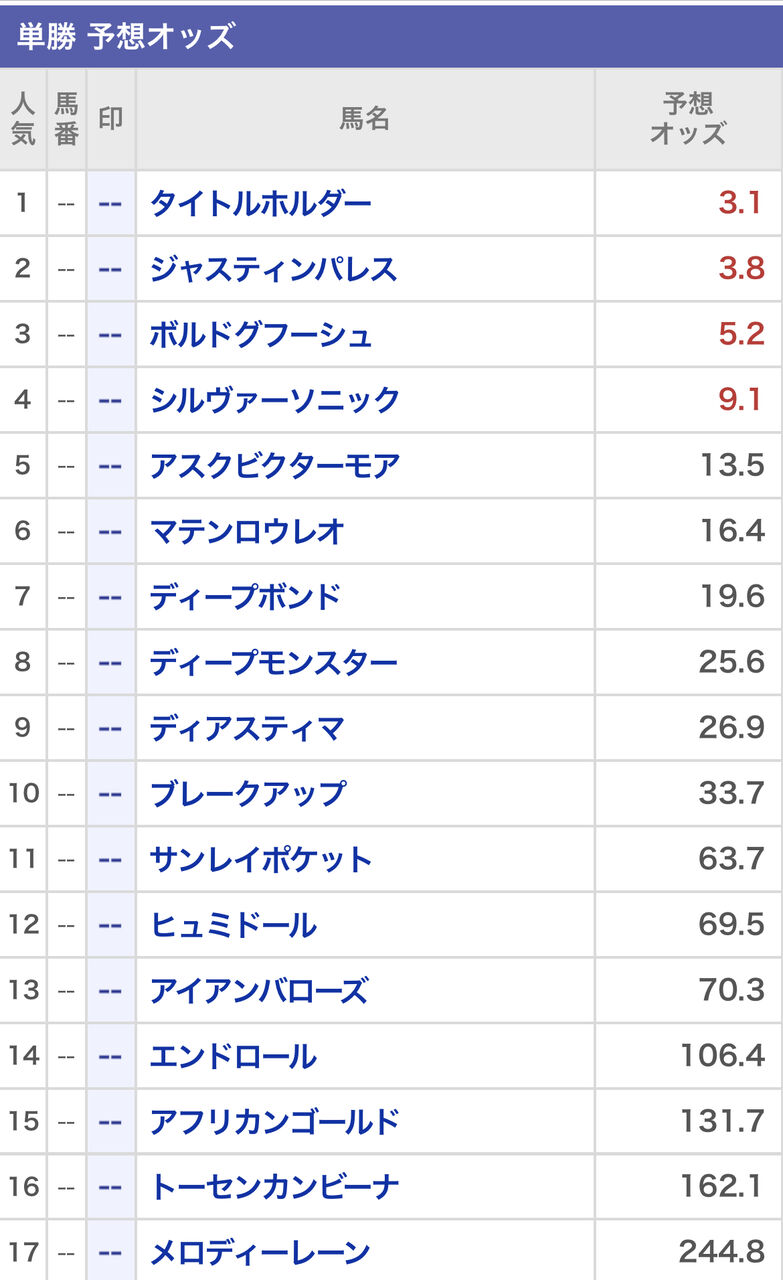Click the 予想オッズ column header
Image resolution: width=783 pixels, height=1280 pixels.
(x=688, y=119)
